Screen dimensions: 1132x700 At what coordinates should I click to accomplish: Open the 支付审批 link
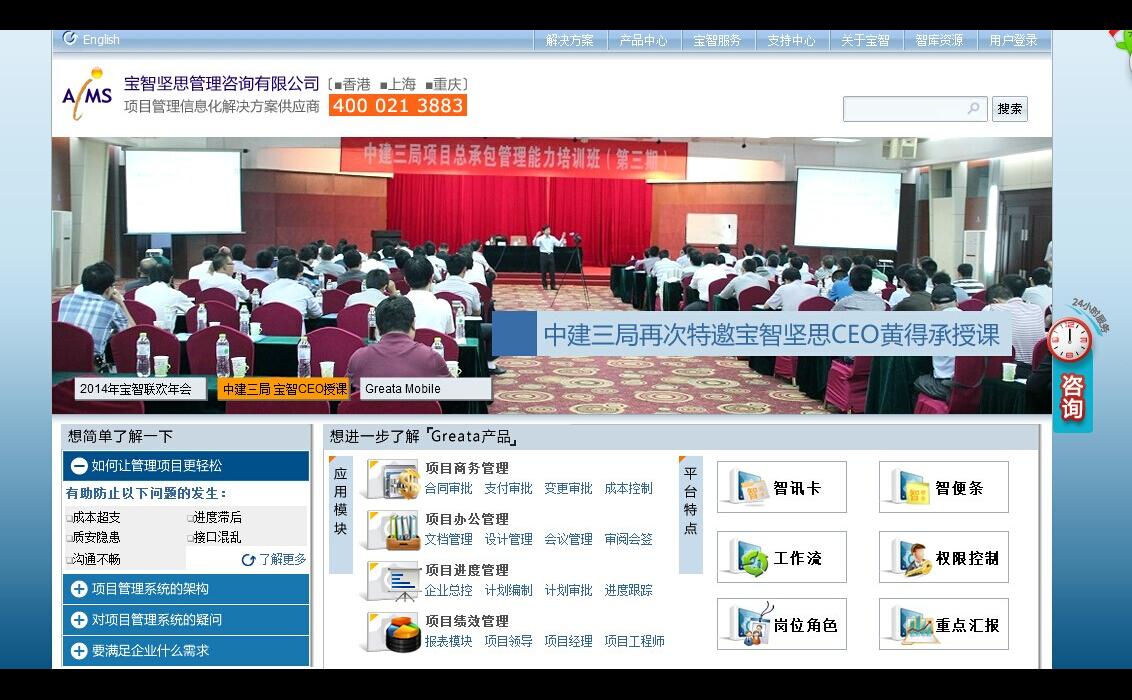[x=508, y=489]
